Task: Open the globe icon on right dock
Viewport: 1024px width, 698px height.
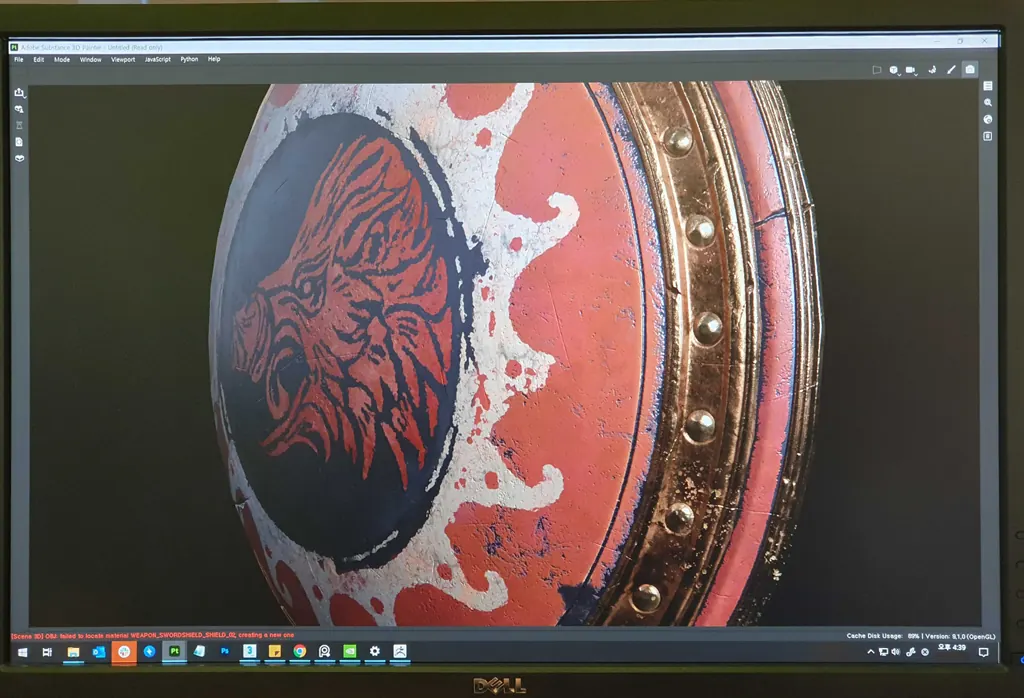Action: [988, 119]
